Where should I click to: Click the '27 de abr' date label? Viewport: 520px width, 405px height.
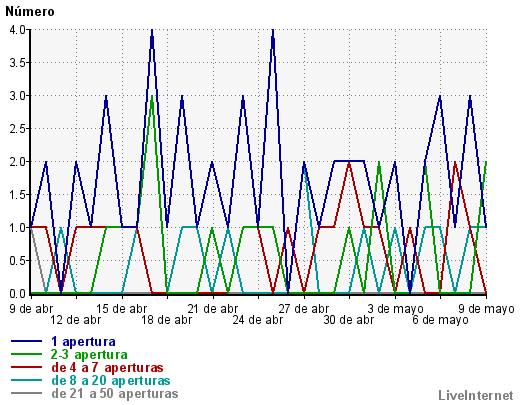click(304, 309)
